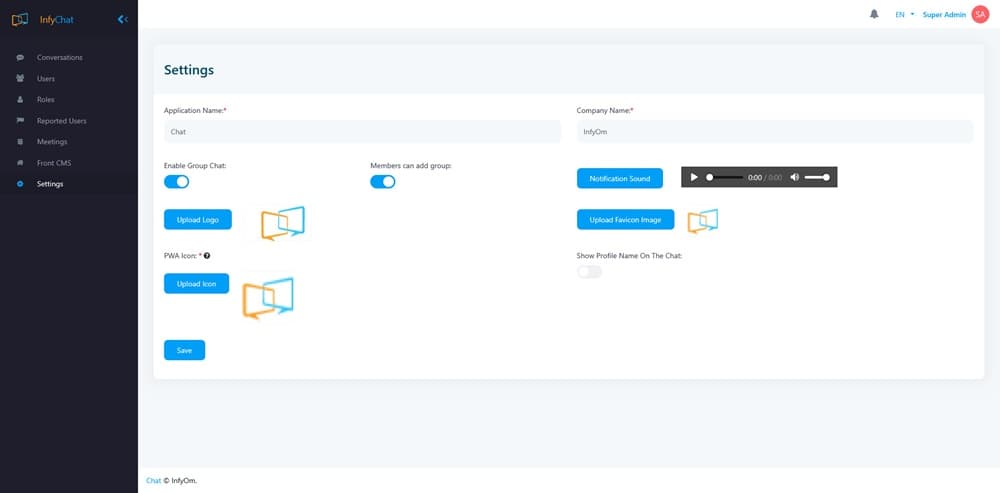Image resolution: width=1000 pixels, height=493 pixels.
Task: Open the EN language dropdown
Action: (x=905, y=15)
